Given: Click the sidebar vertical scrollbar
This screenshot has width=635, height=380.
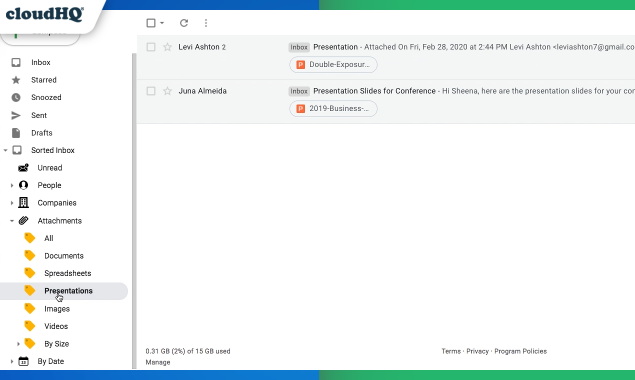Looking at the screenshot, I should 134,211.
